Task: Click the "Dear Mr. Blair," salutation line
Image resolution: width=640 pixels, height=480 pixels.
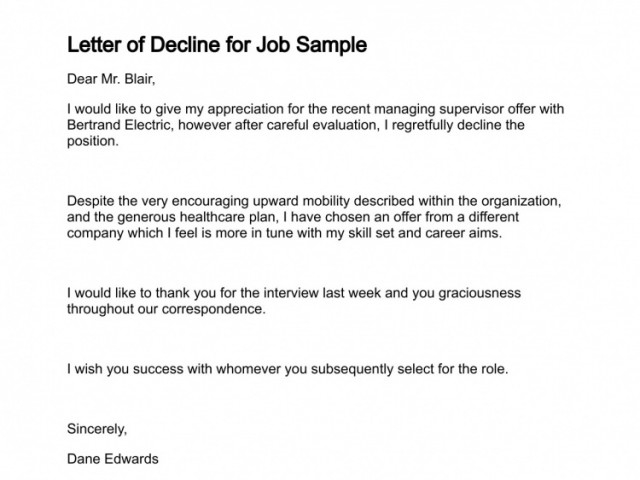Action: pos(111,79)
